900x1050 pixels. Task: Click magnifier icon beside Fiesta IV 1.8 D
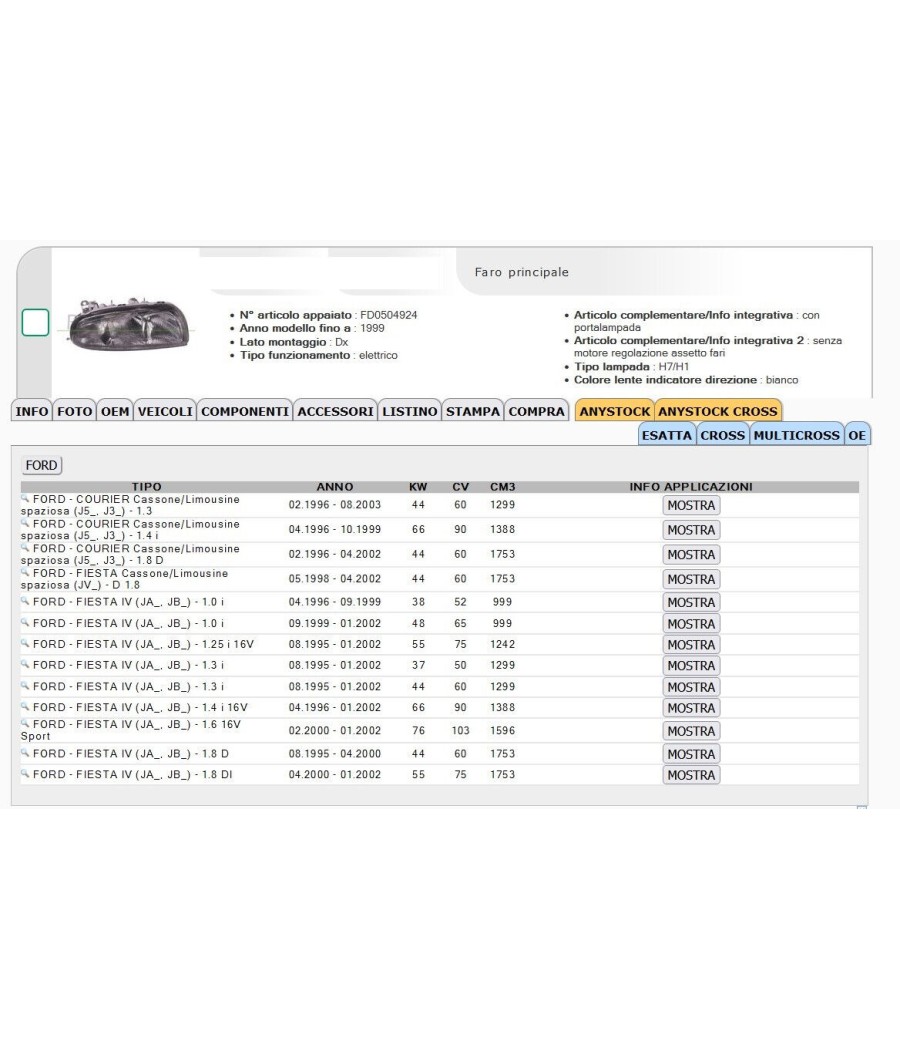pyautogui.click(x=25, y=753)
